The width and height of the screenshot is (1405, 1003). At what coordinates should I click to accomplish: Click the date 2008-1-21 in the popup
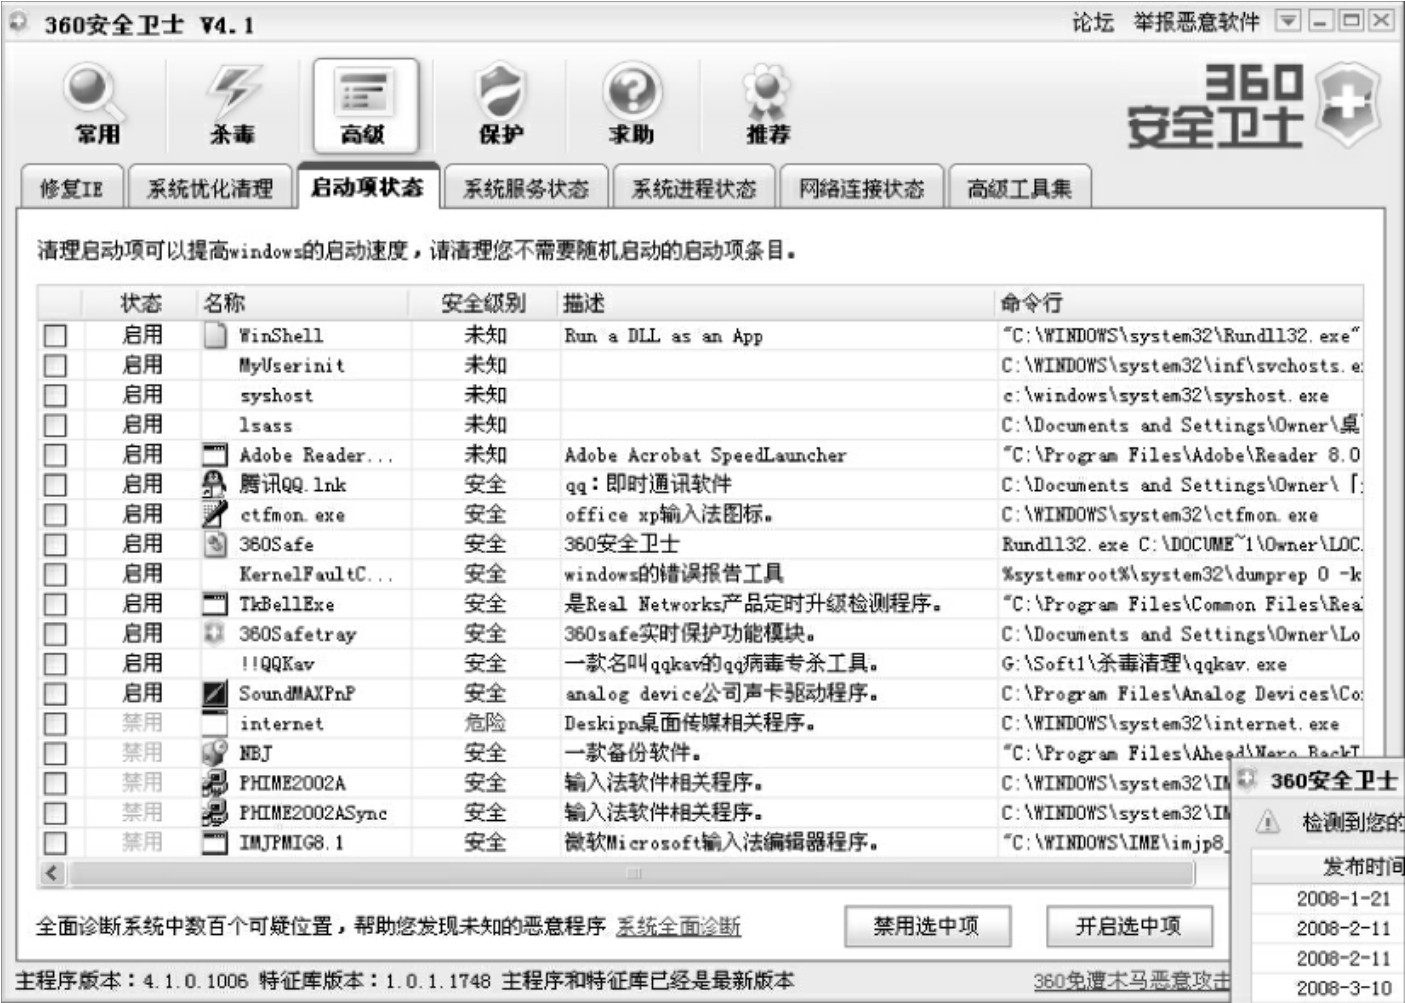coord(1343,898)
